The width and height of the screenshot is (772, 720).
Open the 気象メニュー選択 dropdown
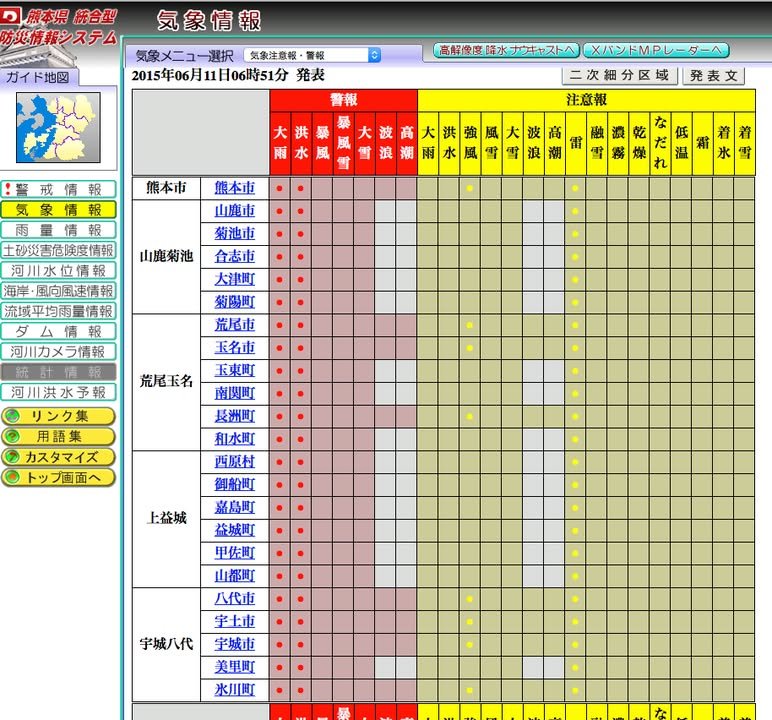312,56
